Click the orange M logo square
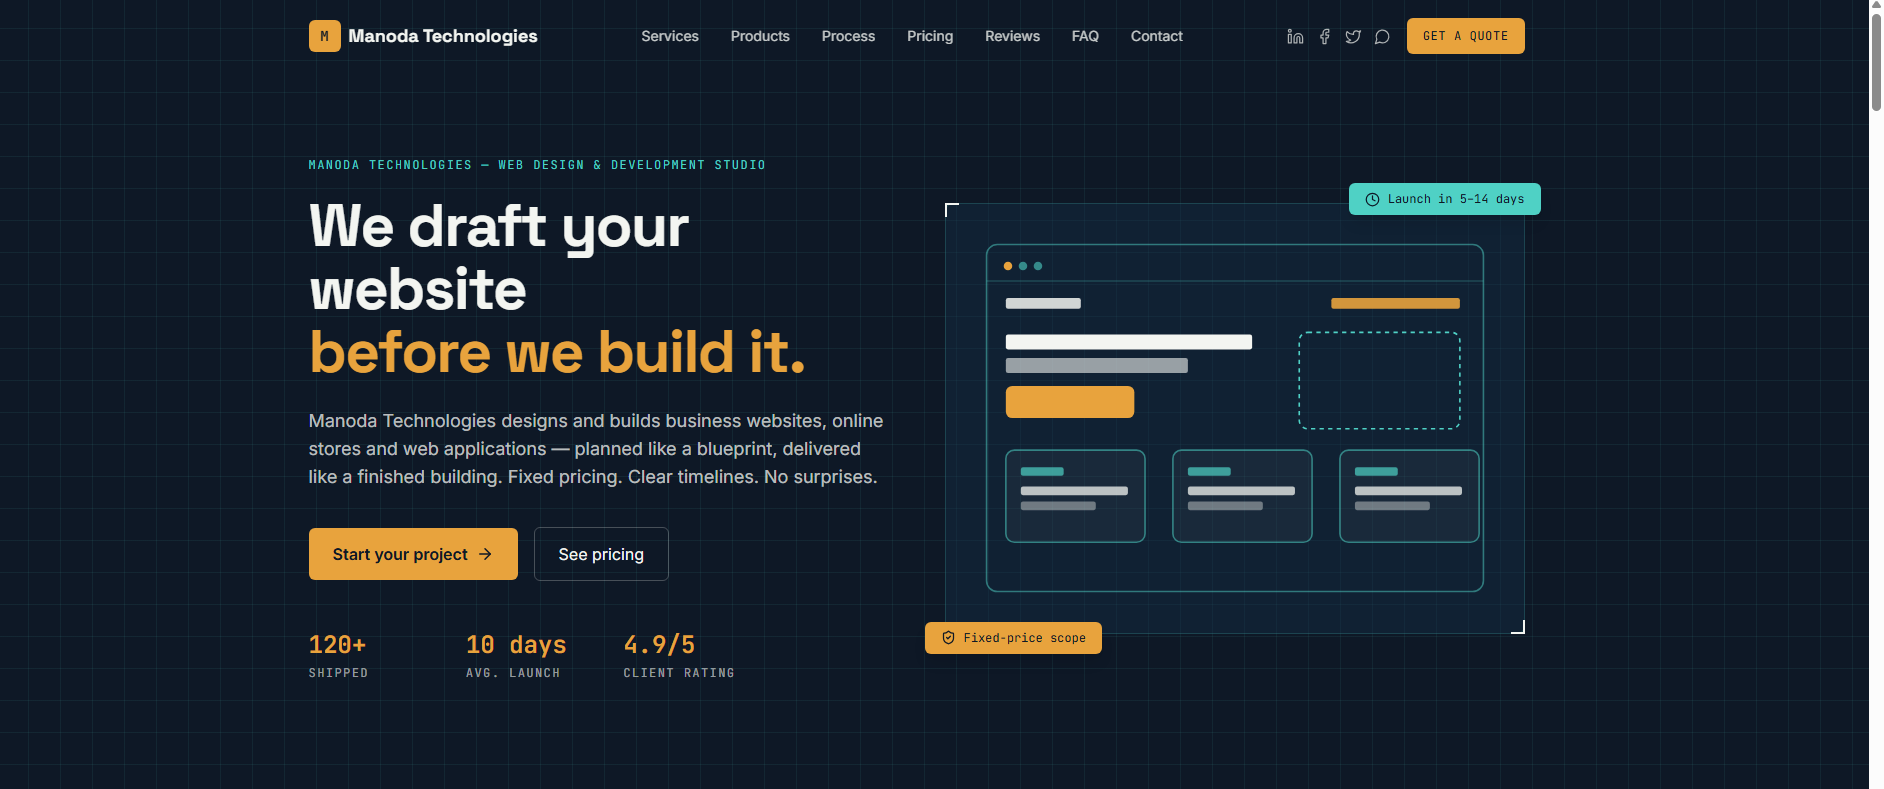Image resolution: width=1884 pixels, height=789 pixels. 324,36
